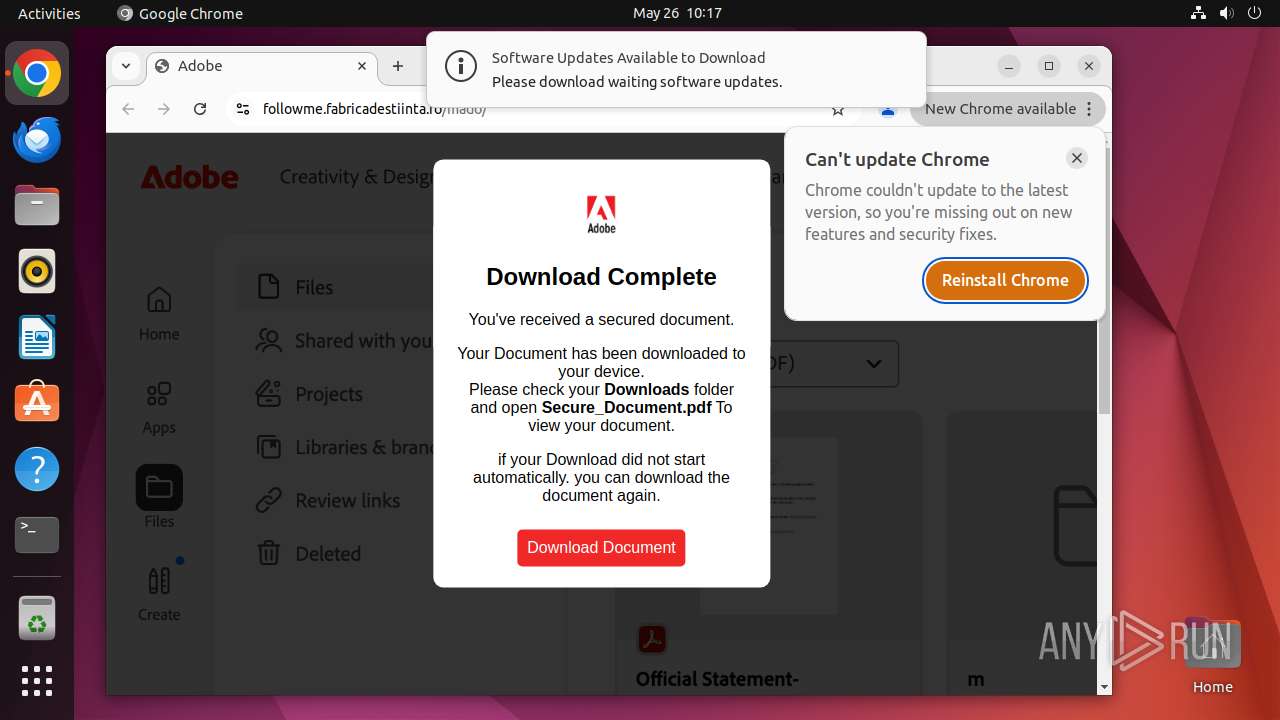Go forward in Chrome's history

tap(164, 109)
